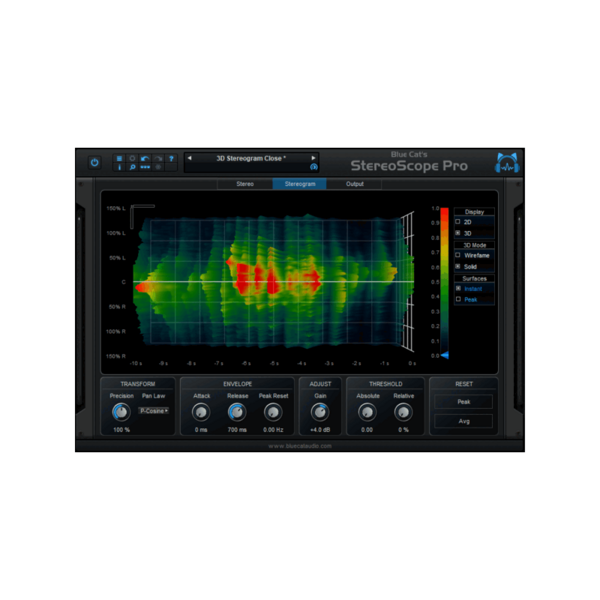600x600 pixels.
Task: Undo last change with the undo arrow
Action: (145, 158)
